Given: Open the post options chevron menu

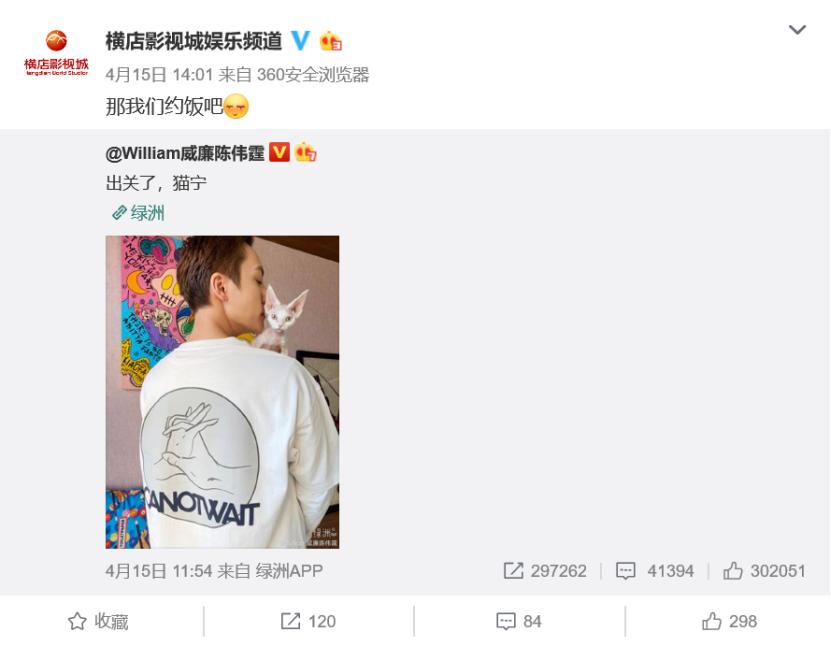Looking at the screenshot, I should (797, 30).
